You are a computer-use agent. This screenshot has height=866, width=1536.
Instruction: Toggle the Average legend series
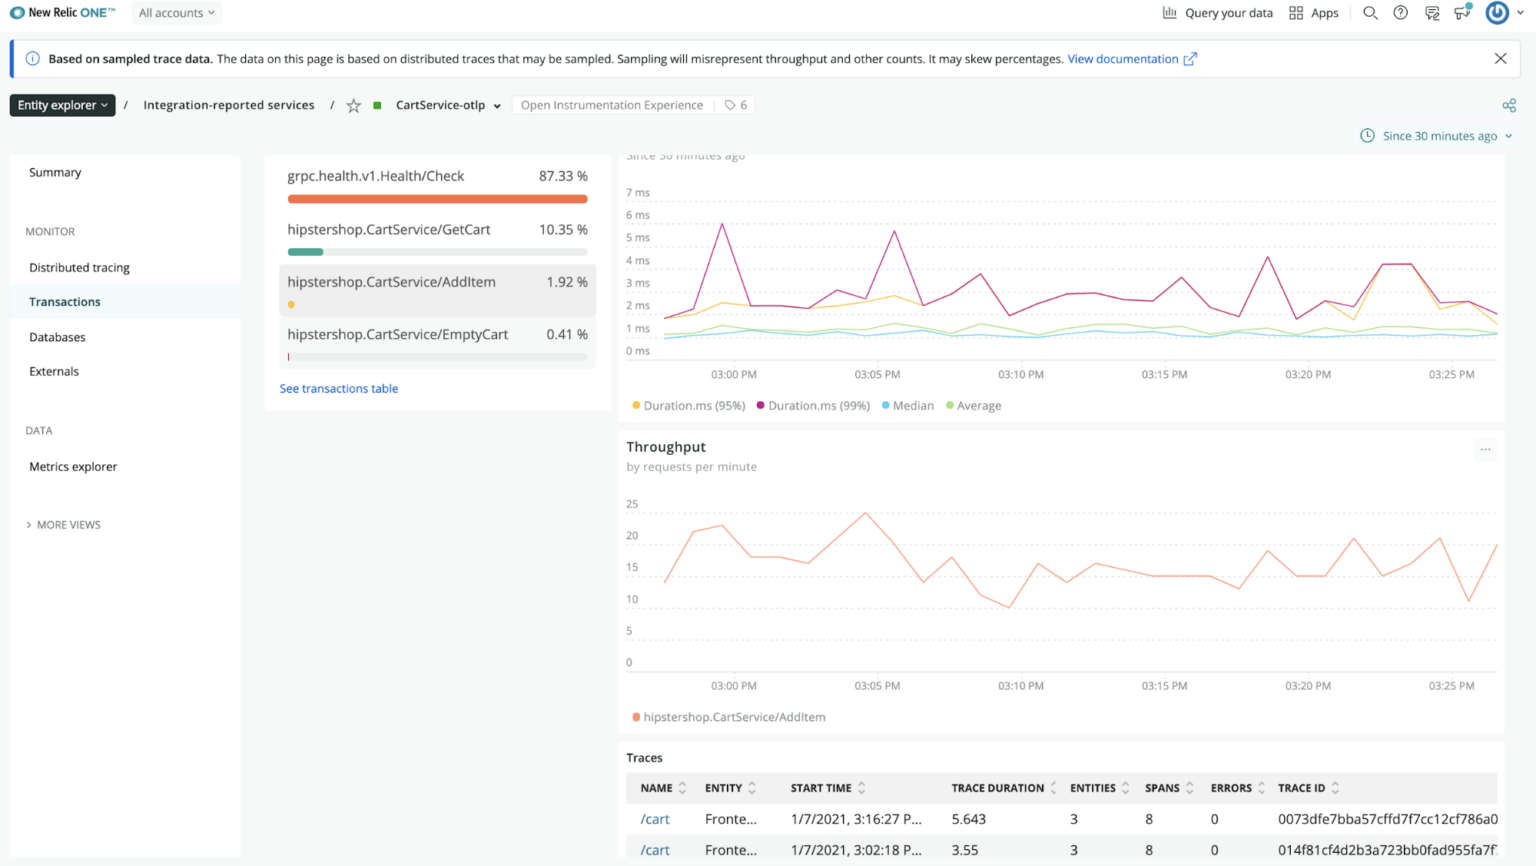(973, 405)
